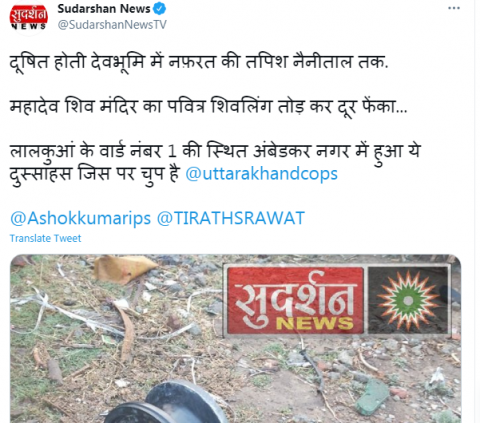Open the @SudarshanNewsTV handle link
This screenshot has height=423, width=480.
click(112, 25)
